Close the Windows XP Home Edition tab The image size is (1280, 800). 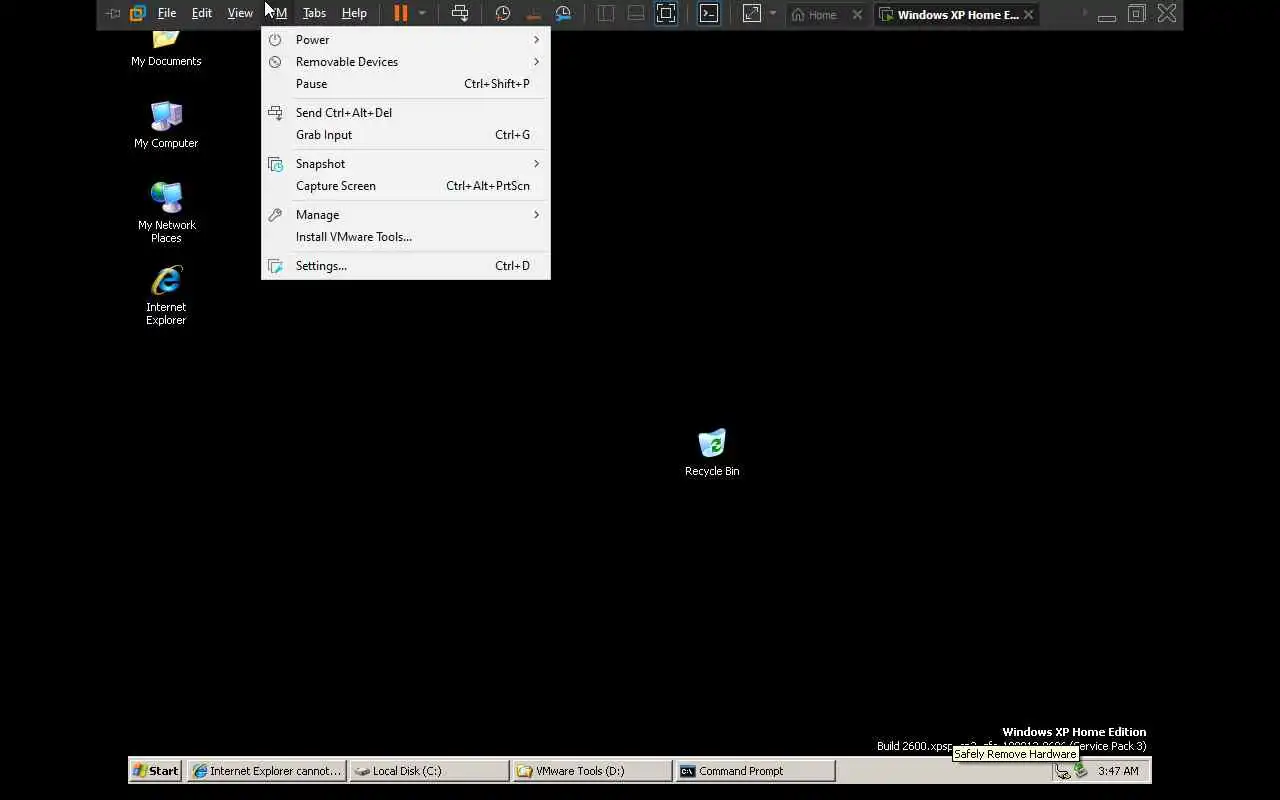tap(1028, 14)
